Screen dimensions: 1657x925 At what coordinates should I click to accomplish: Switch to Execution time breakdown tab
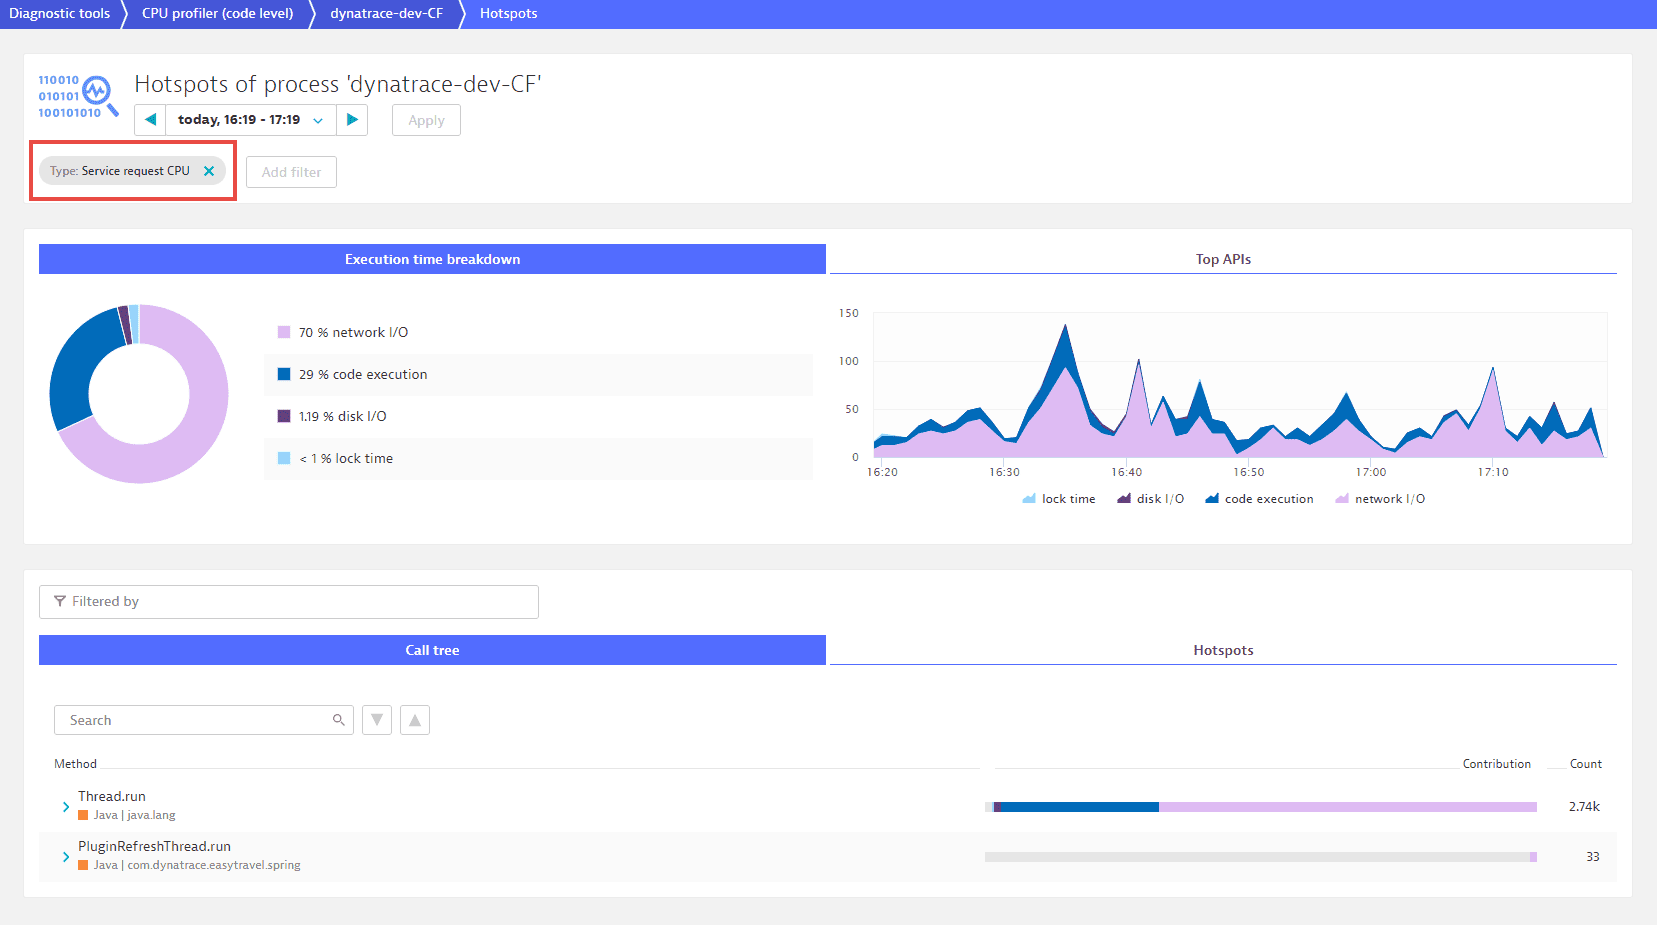click(432, 259)
